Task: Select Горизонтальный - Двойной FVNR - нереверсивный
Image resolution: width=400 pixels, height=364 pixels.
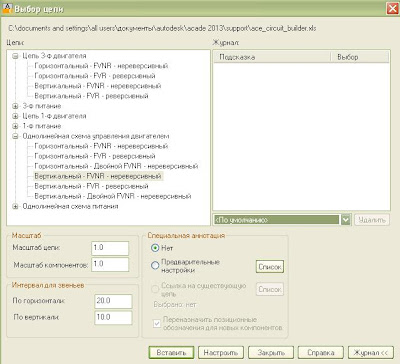Action: tap(116, 166)
